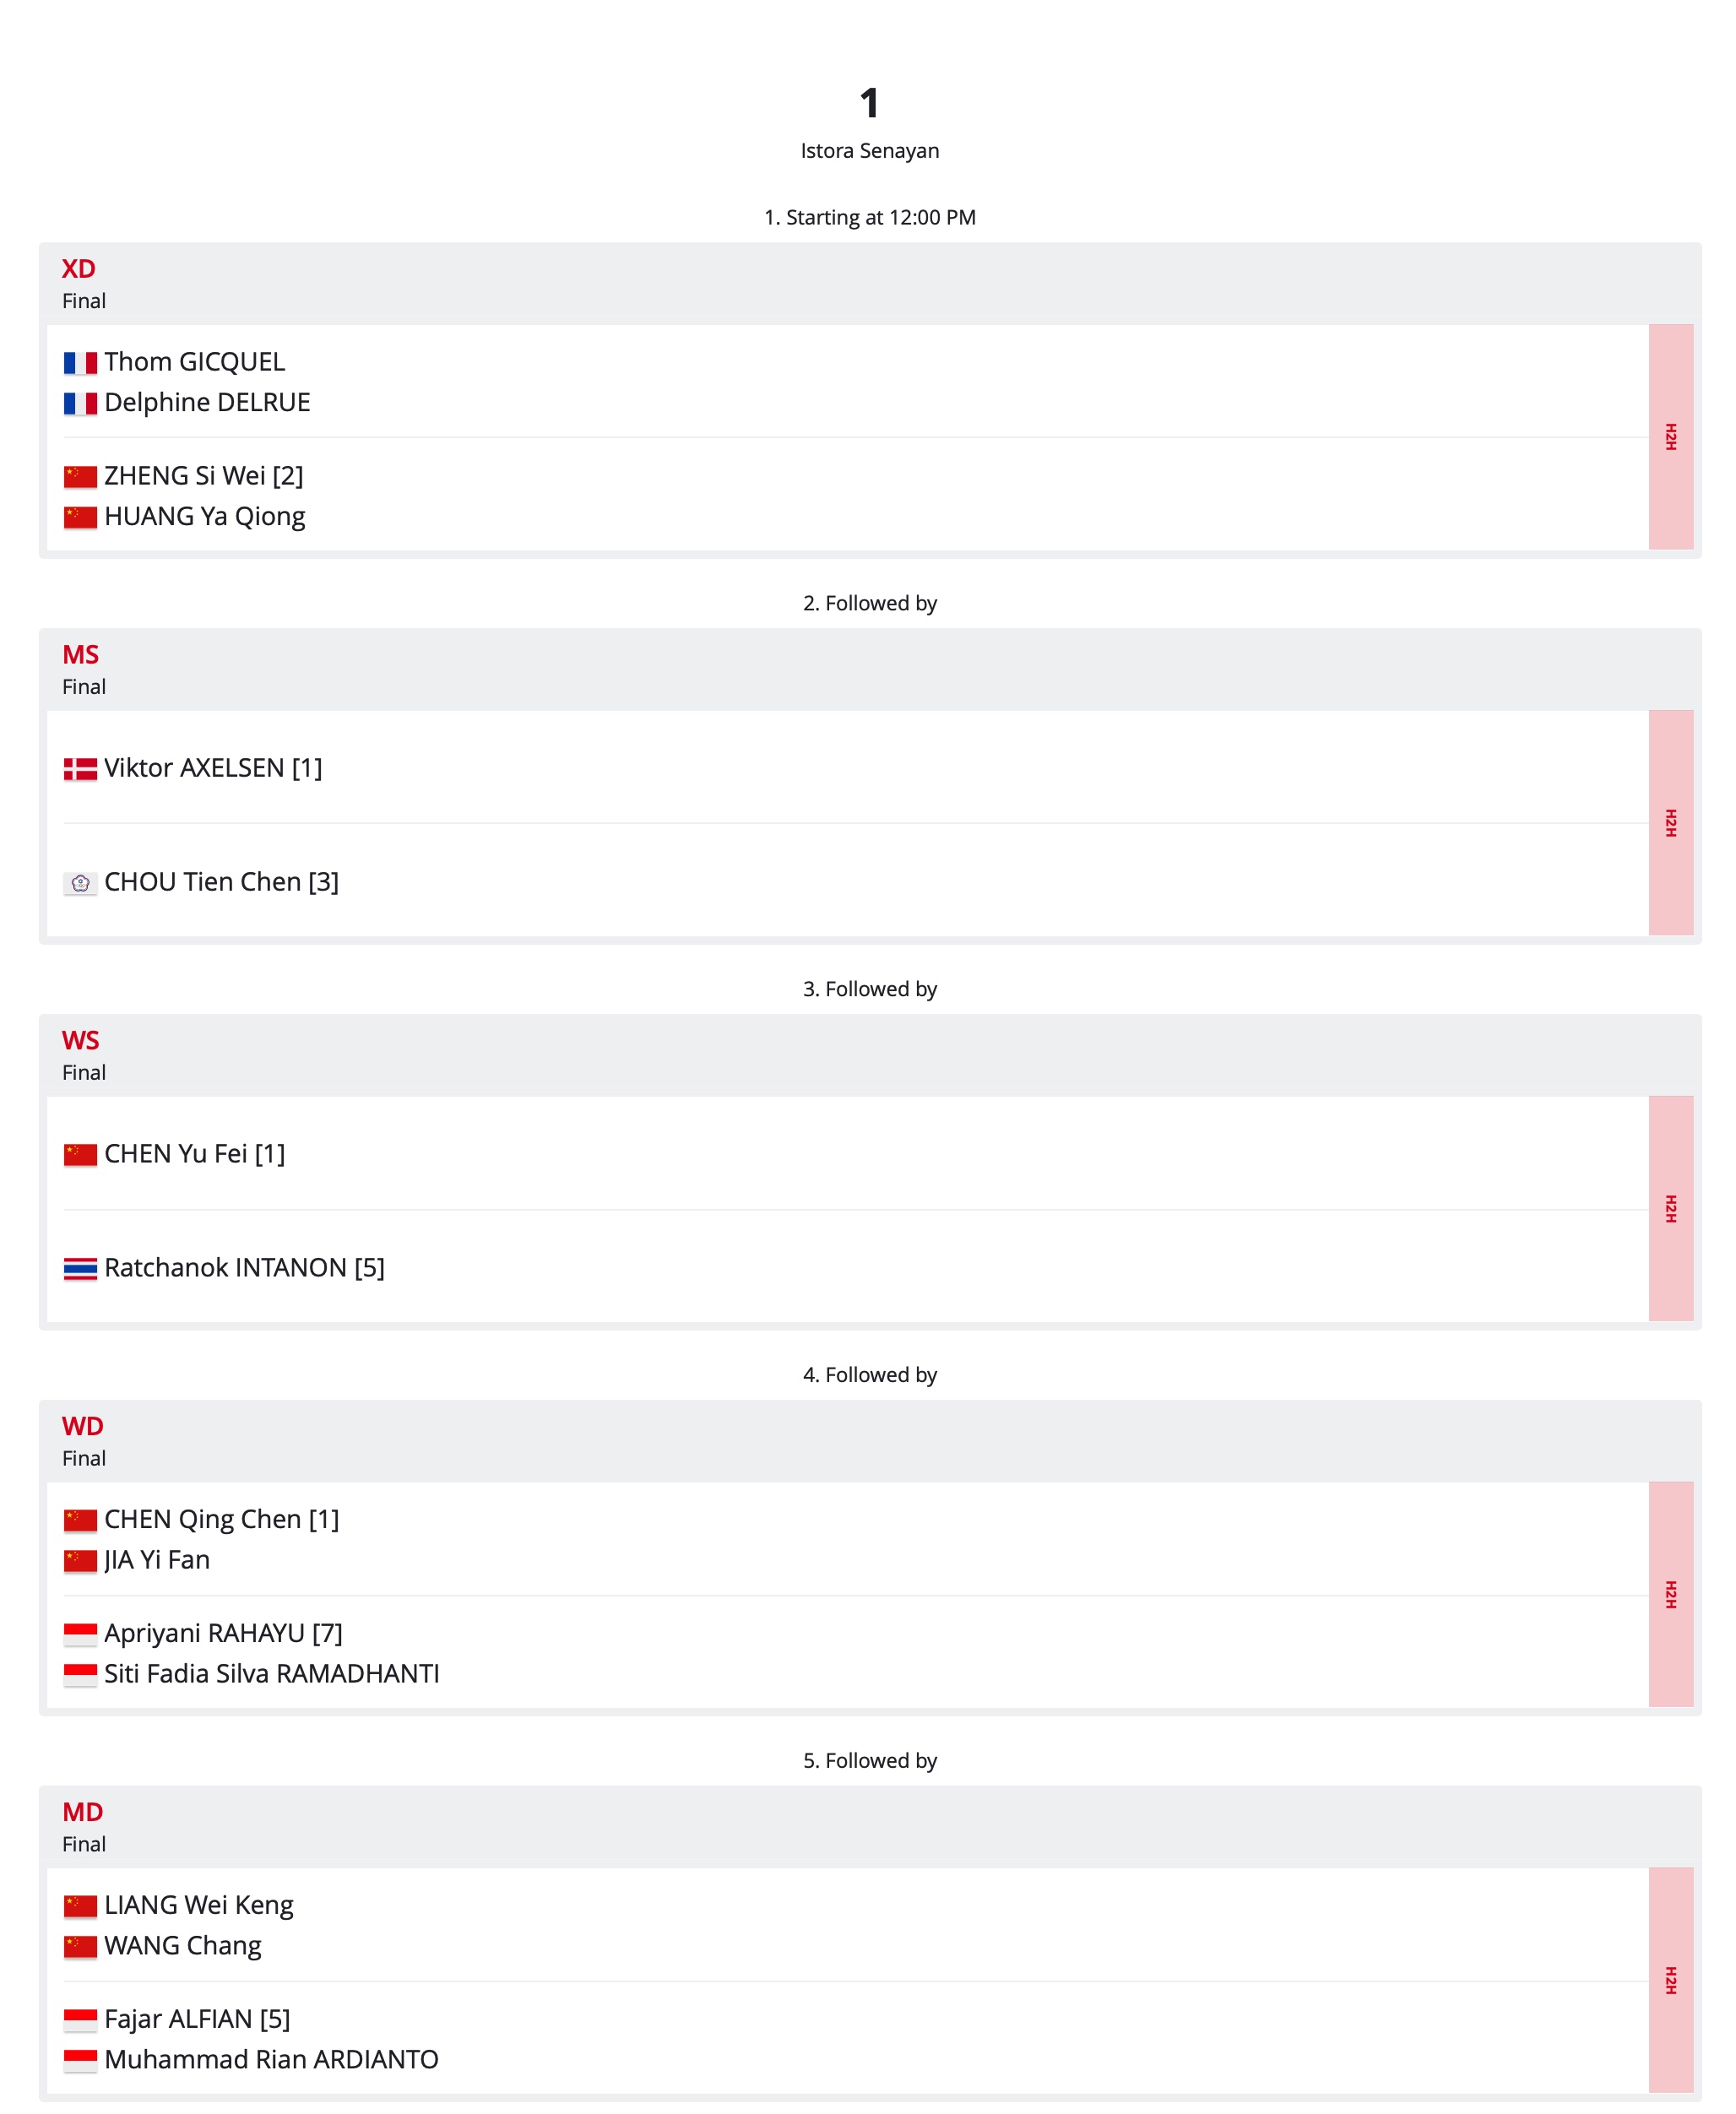Viewport: 1736px width, 2114px height.
Task: Click the French flag beside Thom GICQUEL
Action: point(80,362)
